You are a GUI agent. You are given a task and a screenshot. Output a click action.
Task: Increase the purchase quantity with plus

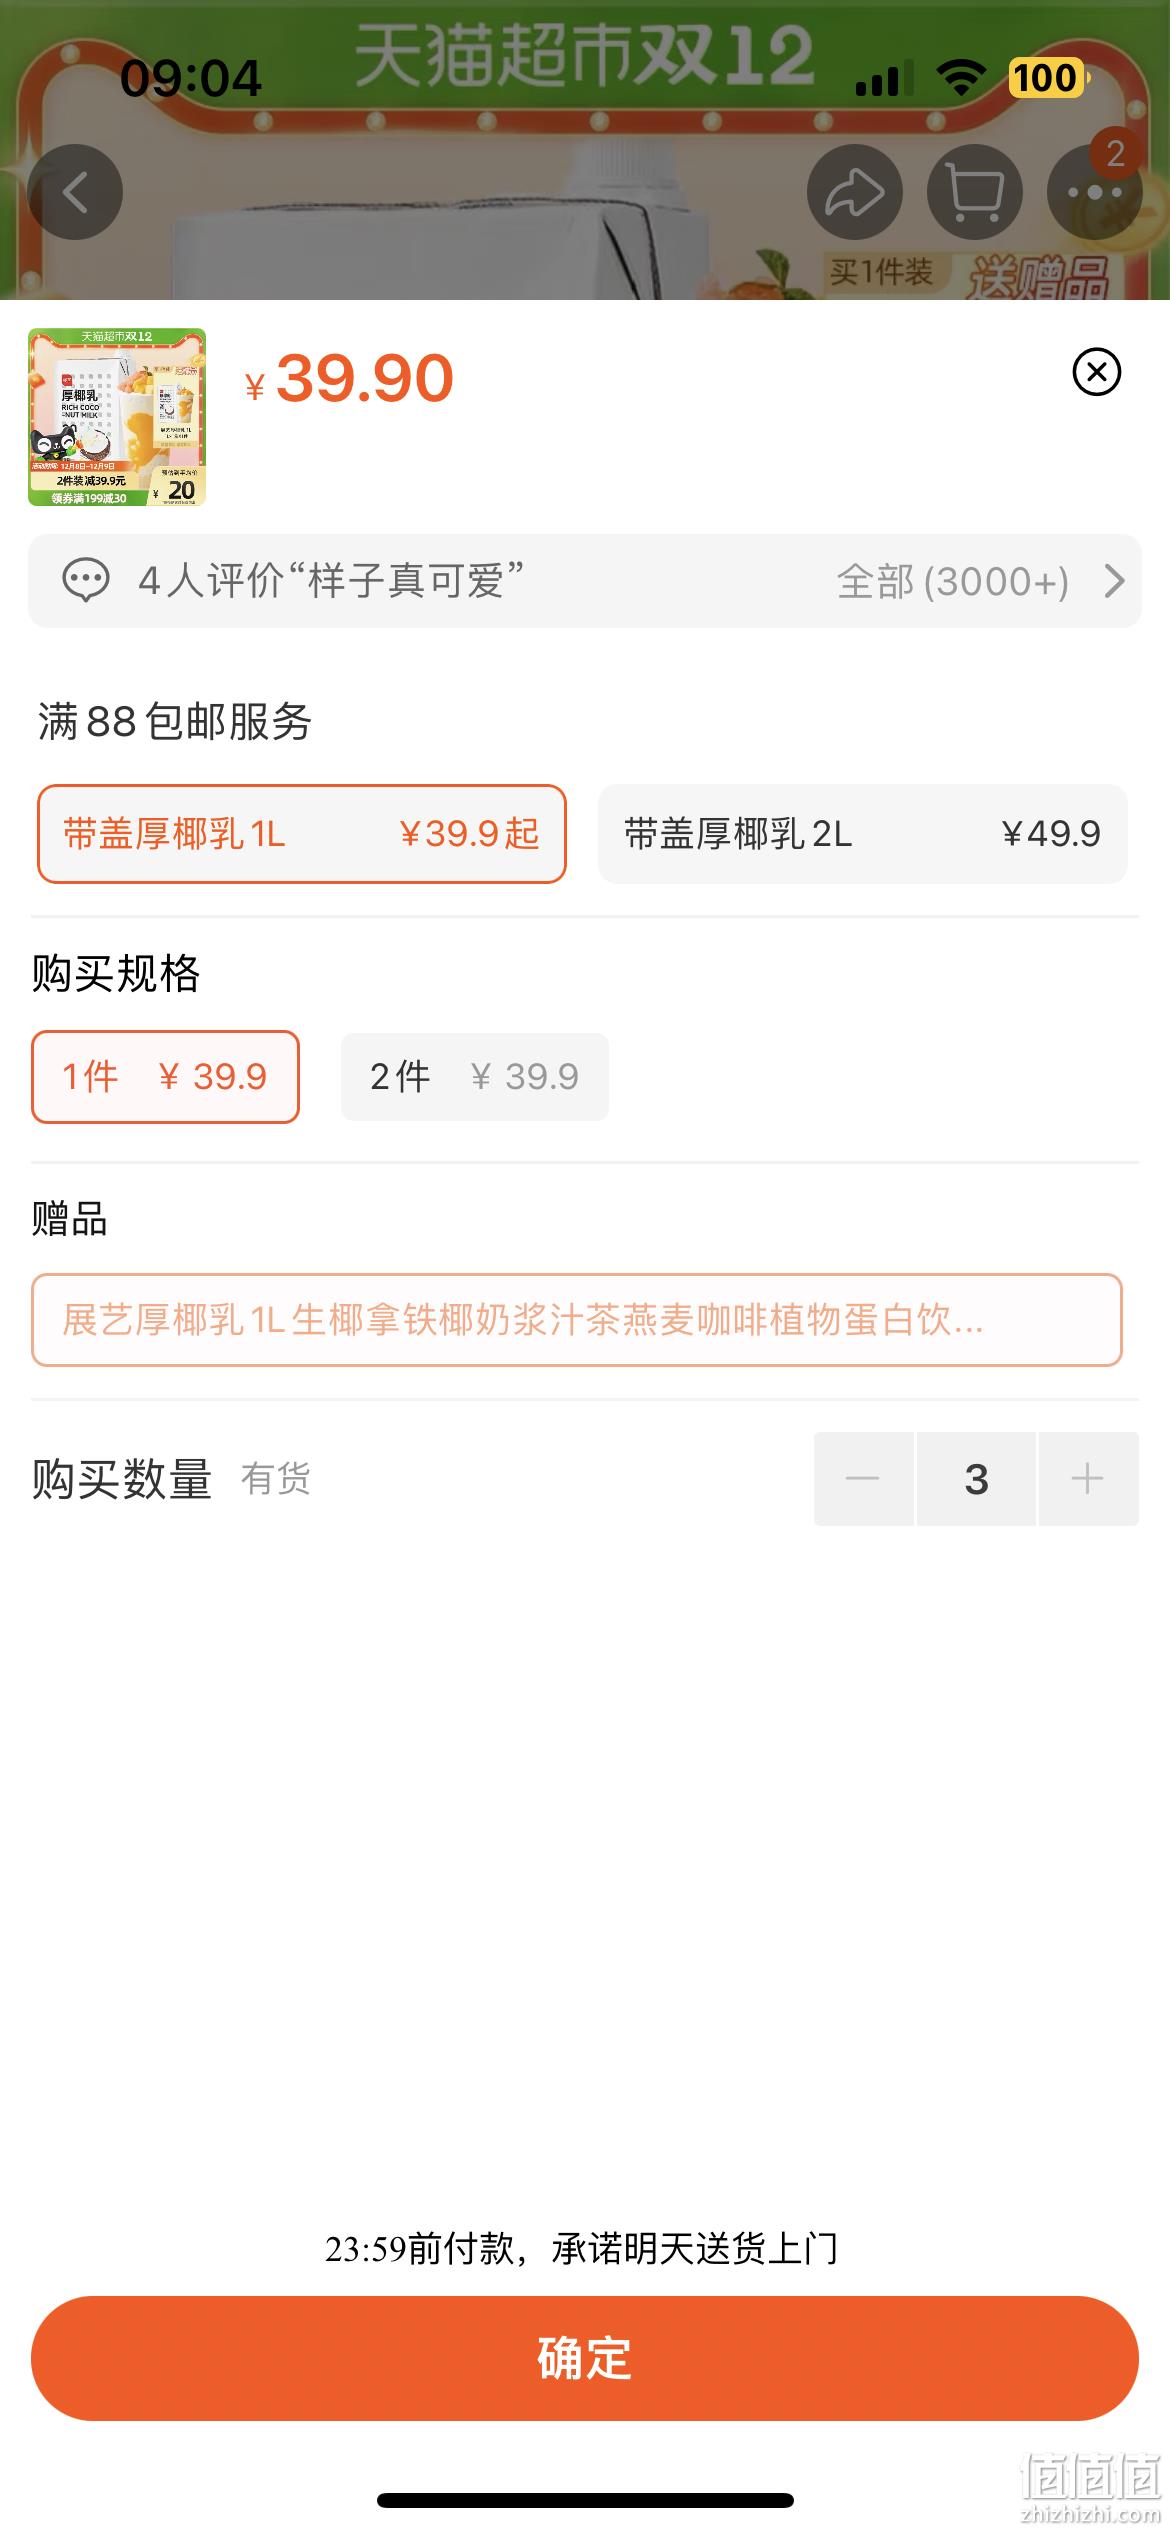(1088, 1479)
